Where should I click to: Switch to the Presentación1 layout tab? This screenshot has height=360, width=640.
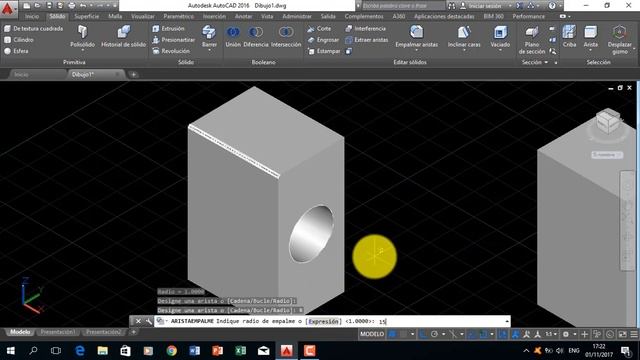coord(58,332)
